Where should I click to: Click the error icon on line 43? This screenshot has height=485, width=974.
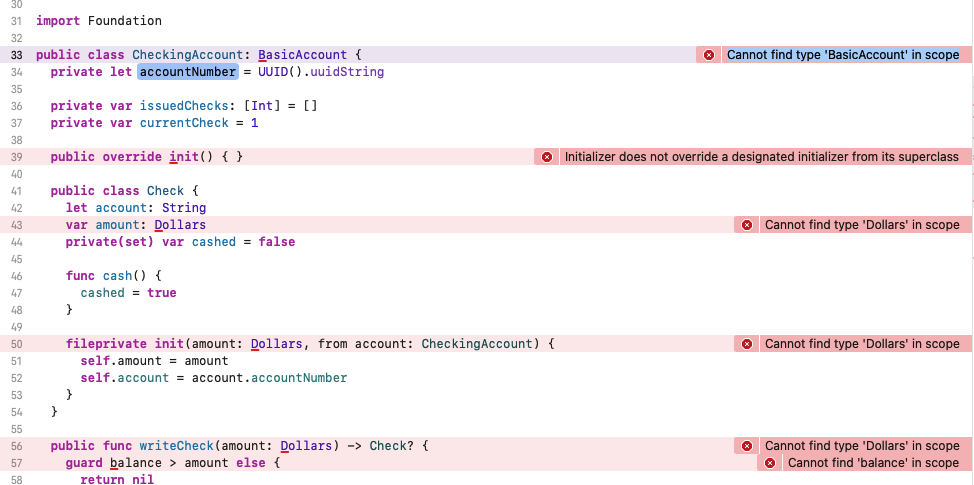pos(747,225)
